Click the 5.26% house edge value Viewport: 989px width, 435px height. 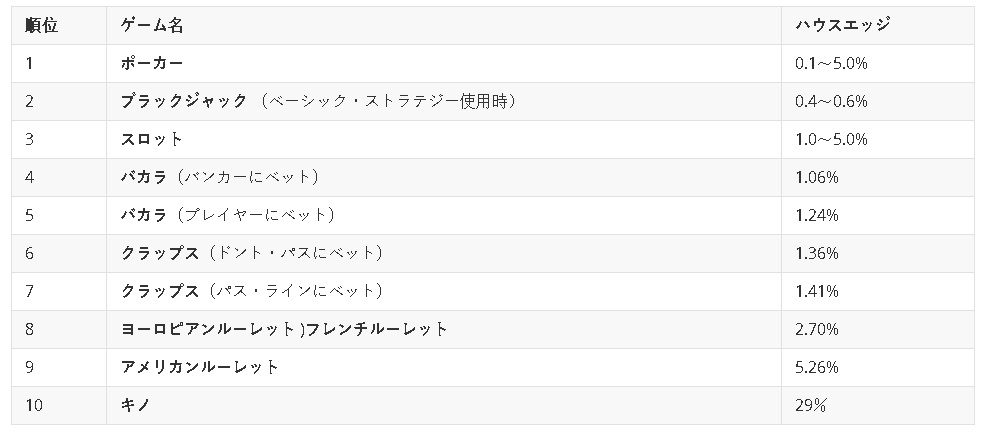tap(816, 367)
